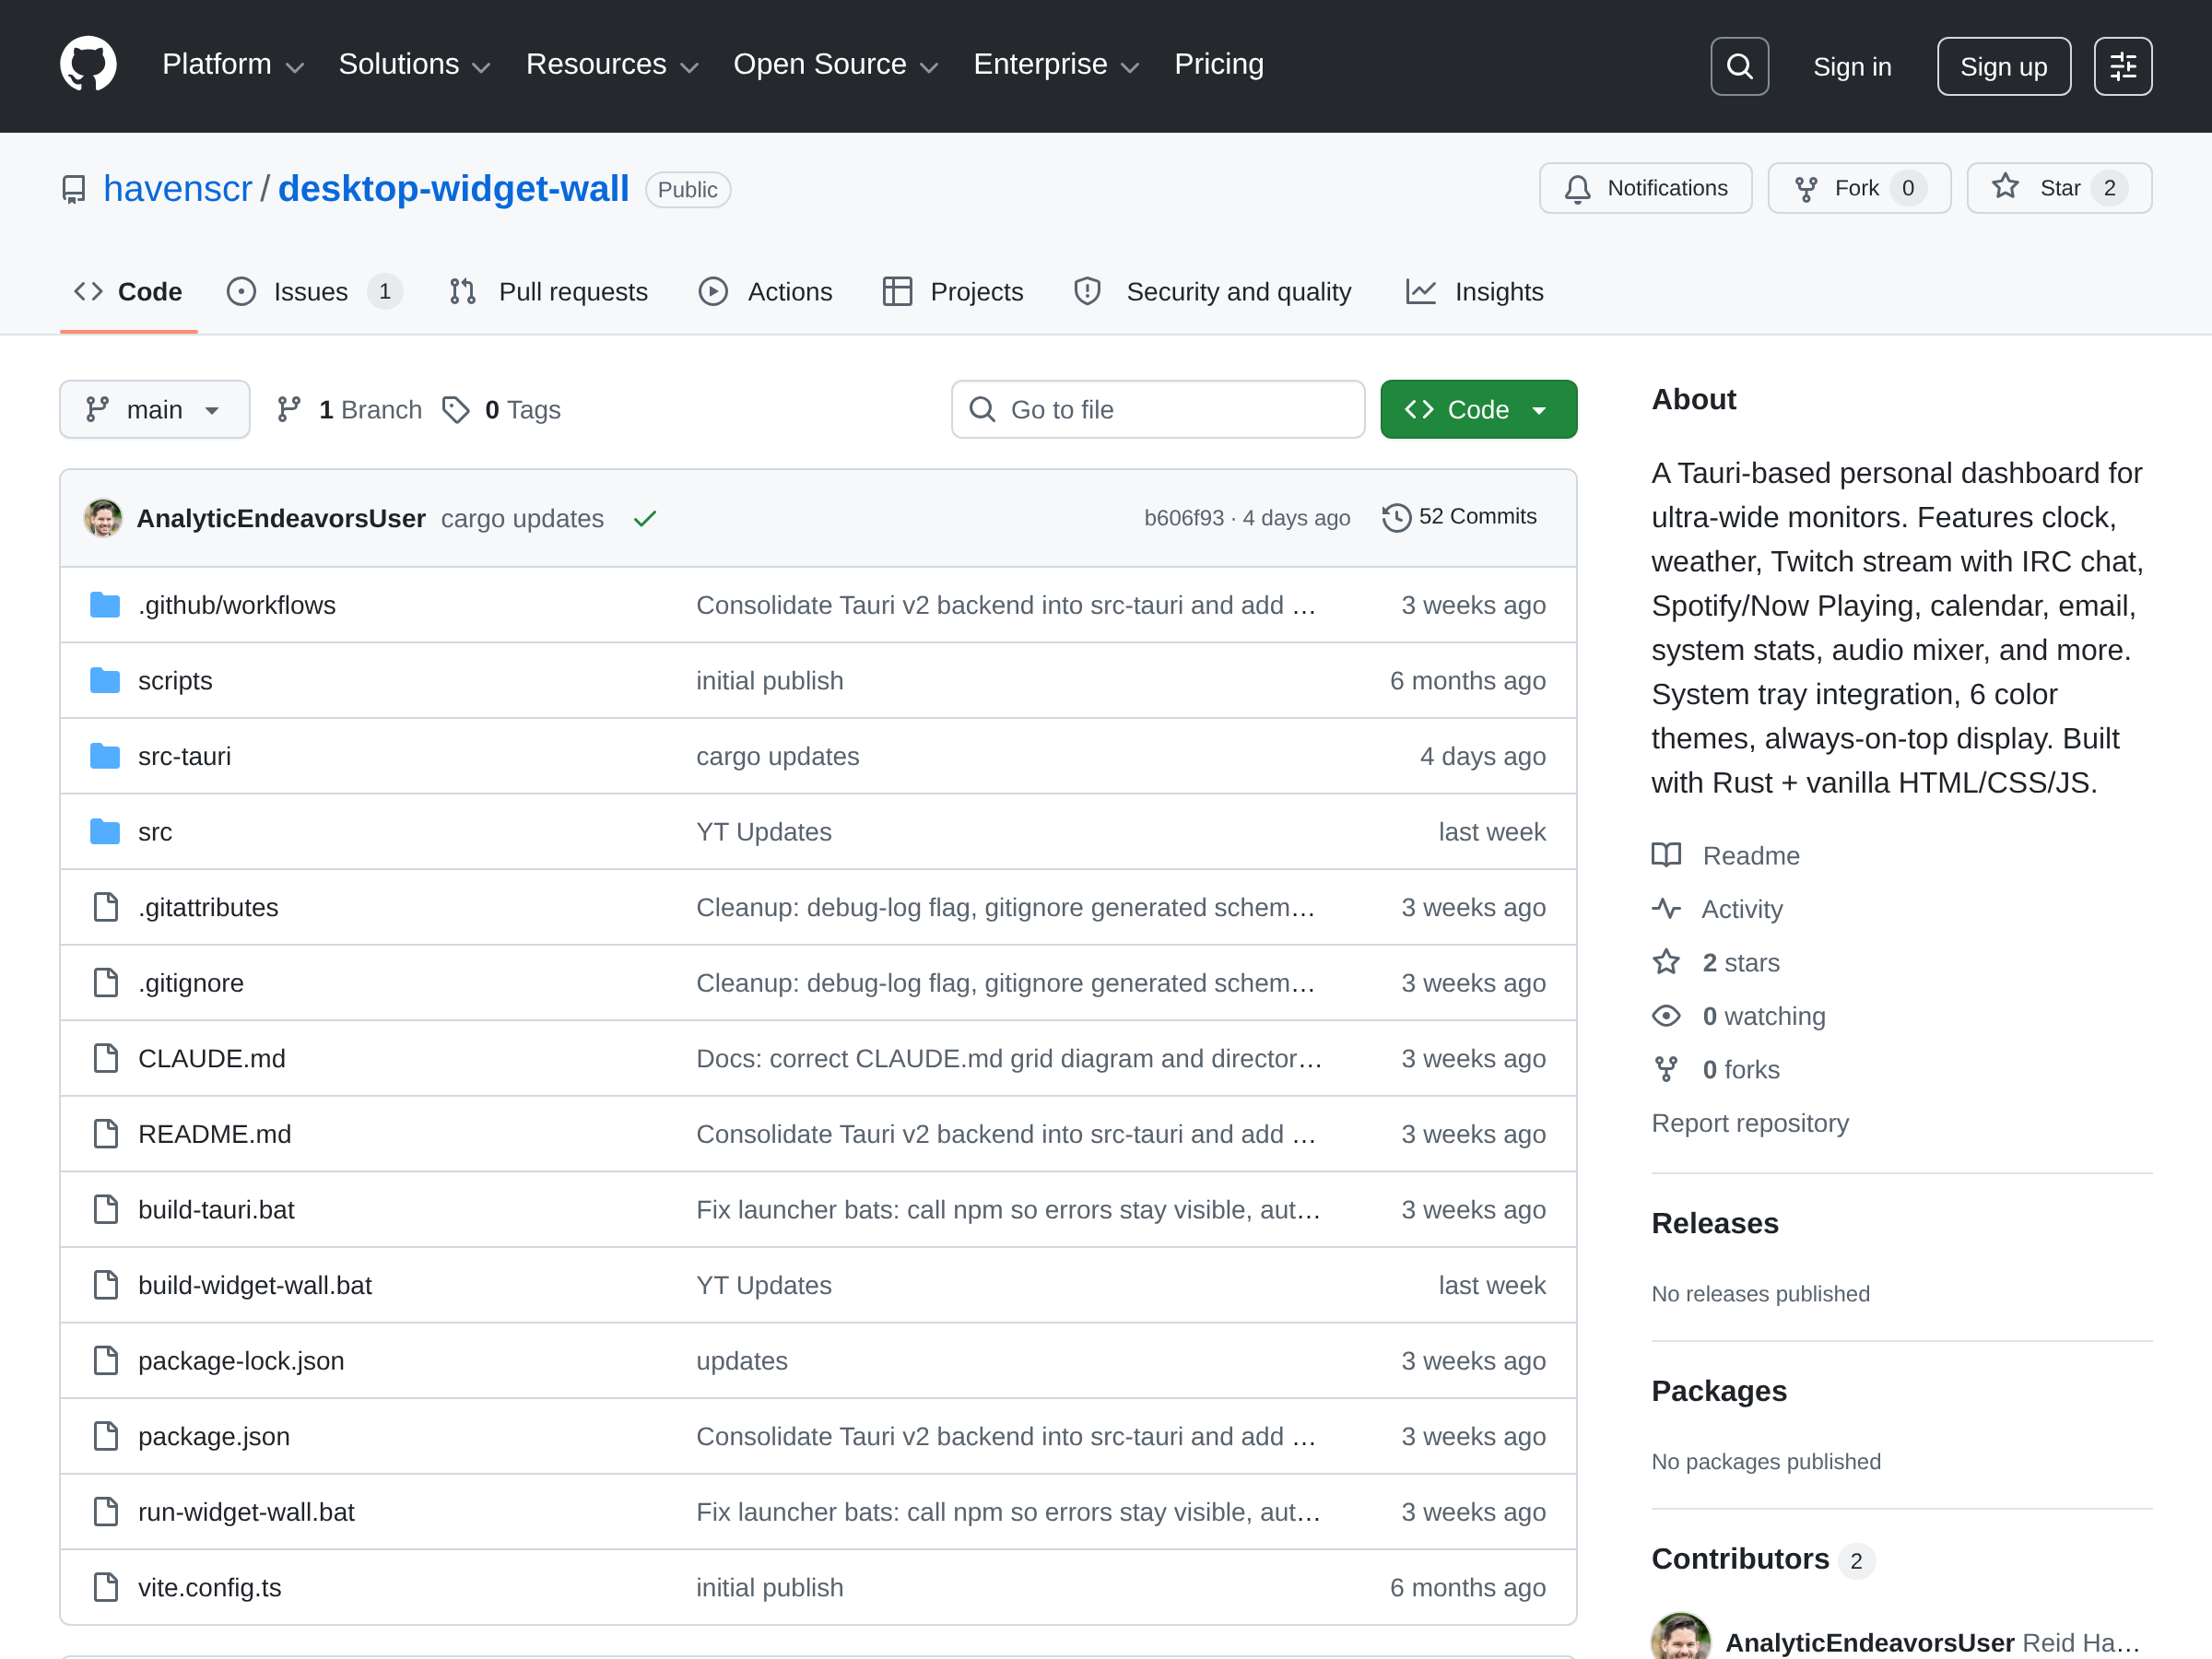The height and width of the screenshot is (1659, 2212).
Task: Switch to the Issues tab
Action: (x=314, y=292)
